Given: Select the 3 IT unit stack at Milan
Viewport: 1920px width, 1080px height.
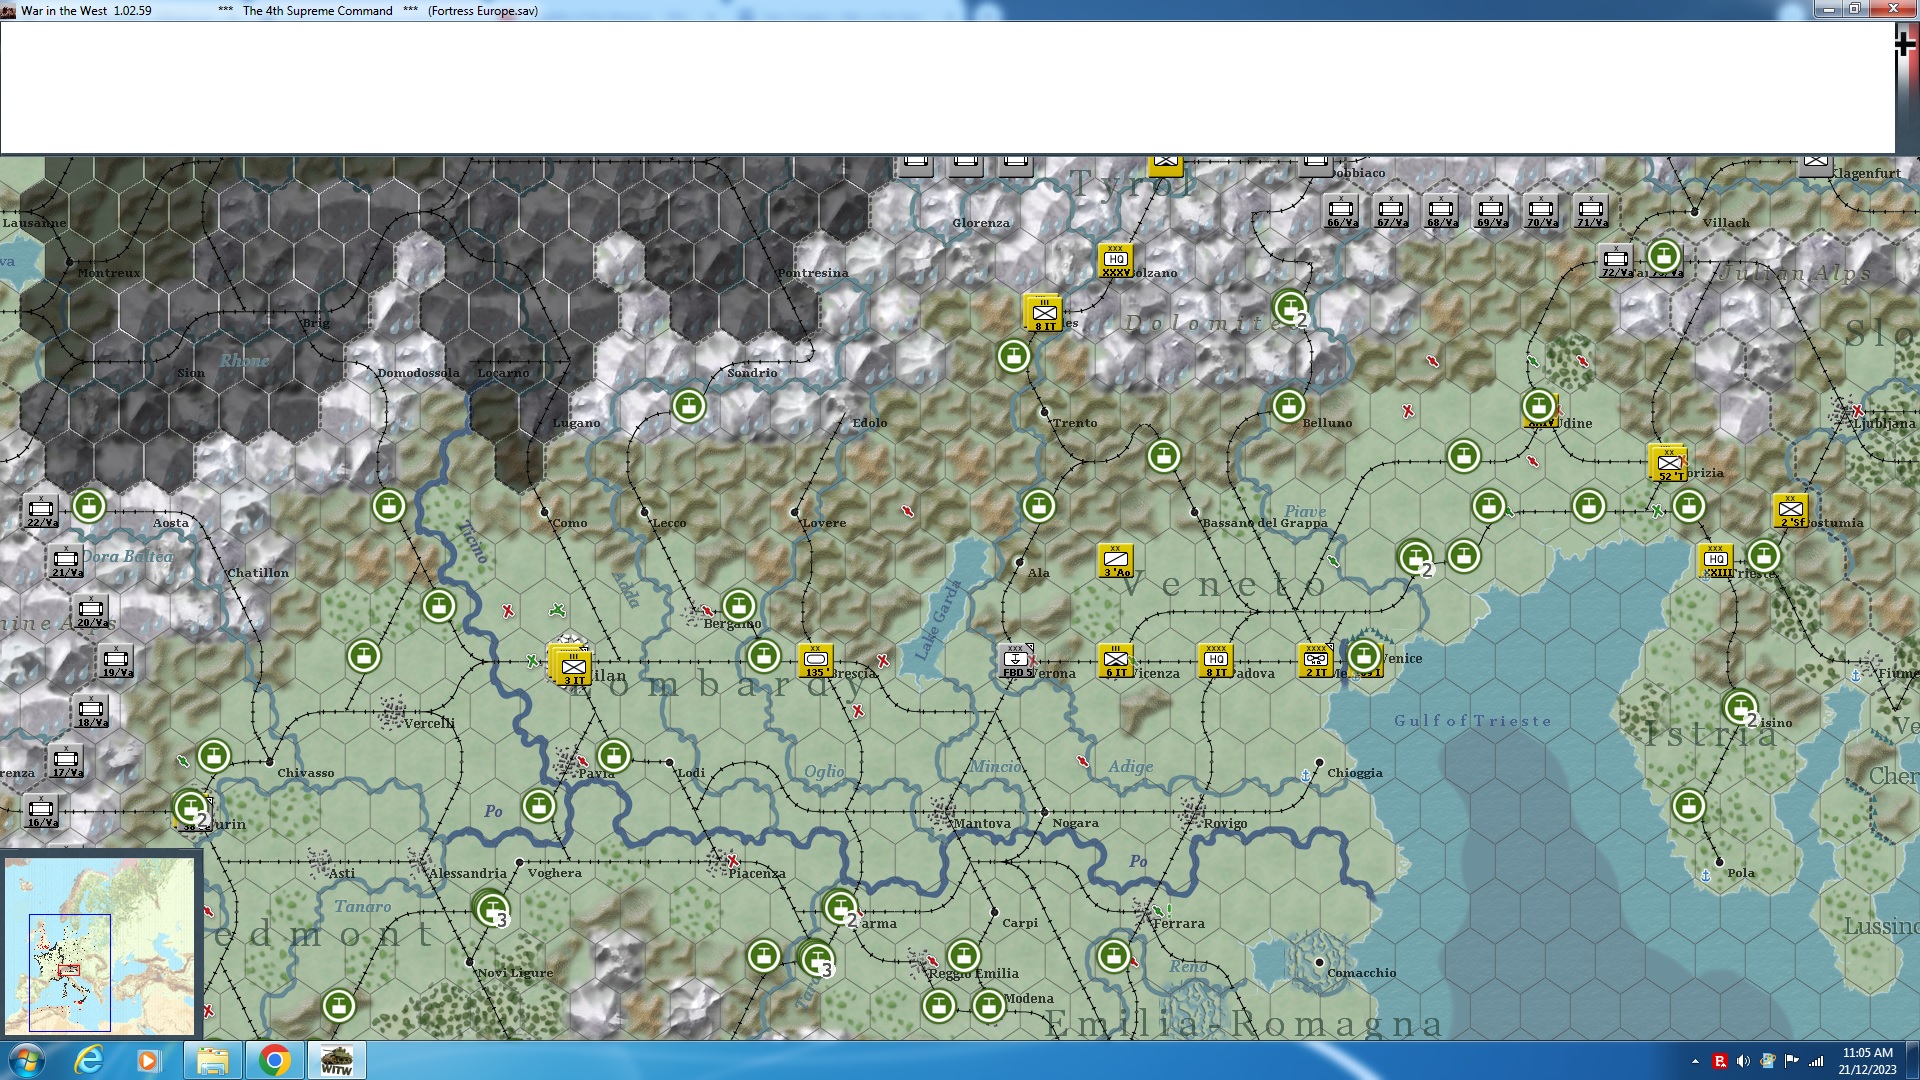Looking at the screenshot, I should click(573, 667).
